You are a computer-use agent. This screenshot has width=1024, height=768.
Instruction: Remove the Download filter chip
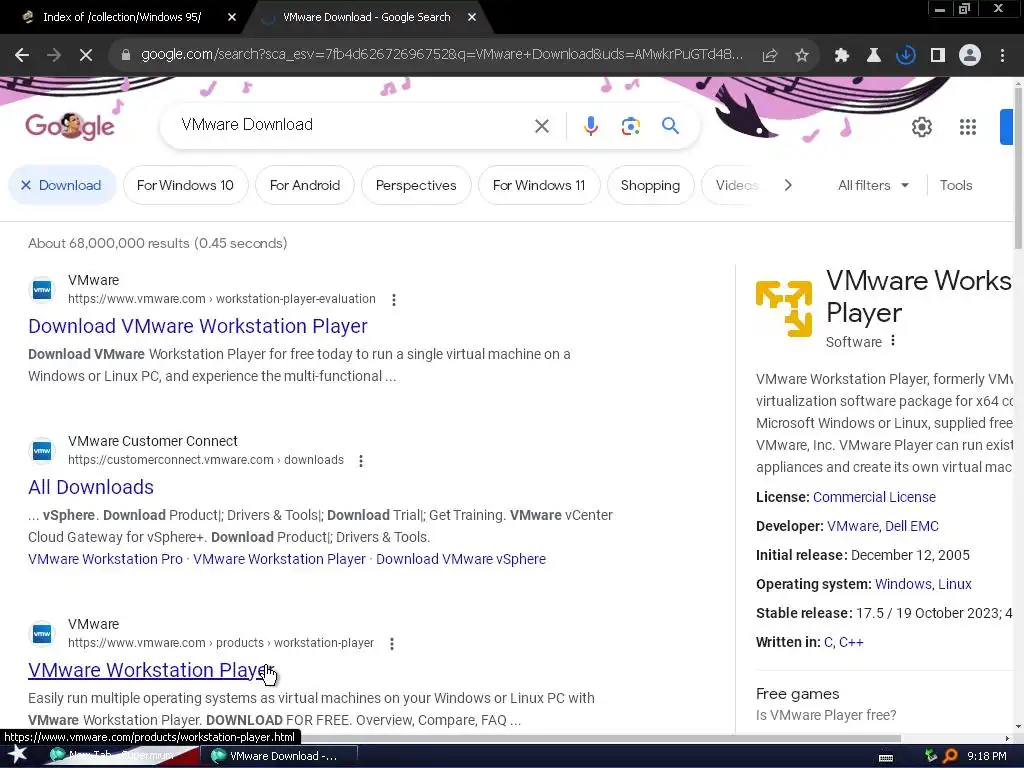coord(62,185)
